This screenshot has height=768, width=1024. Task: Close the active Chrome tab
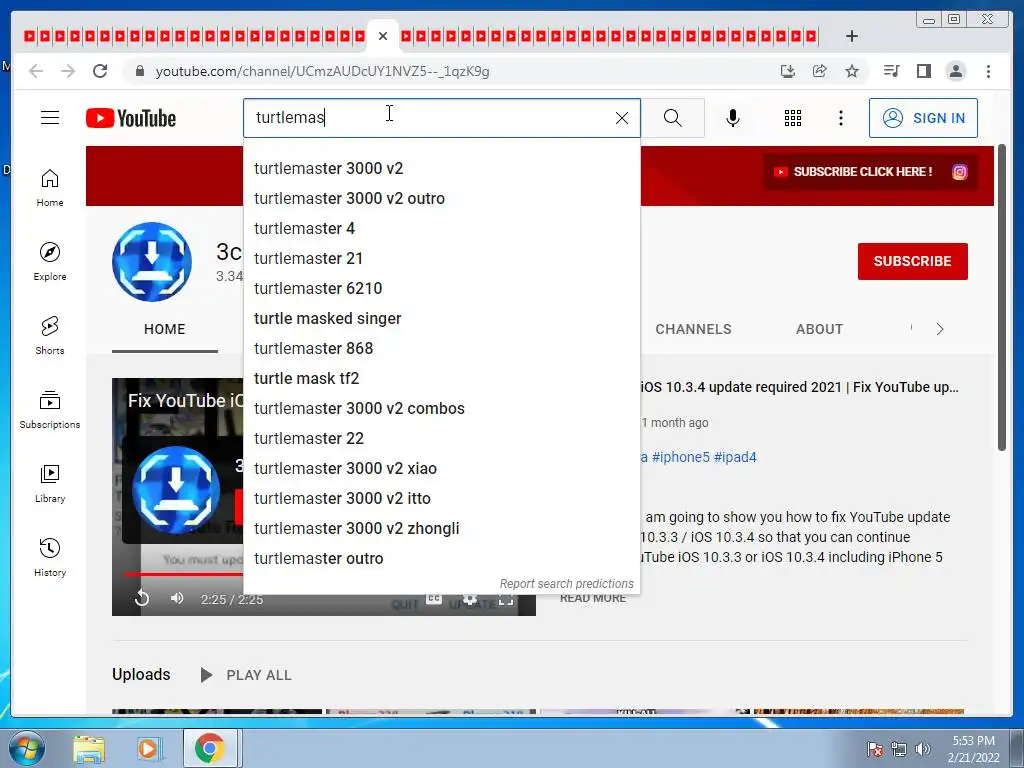tap(383, 36)
